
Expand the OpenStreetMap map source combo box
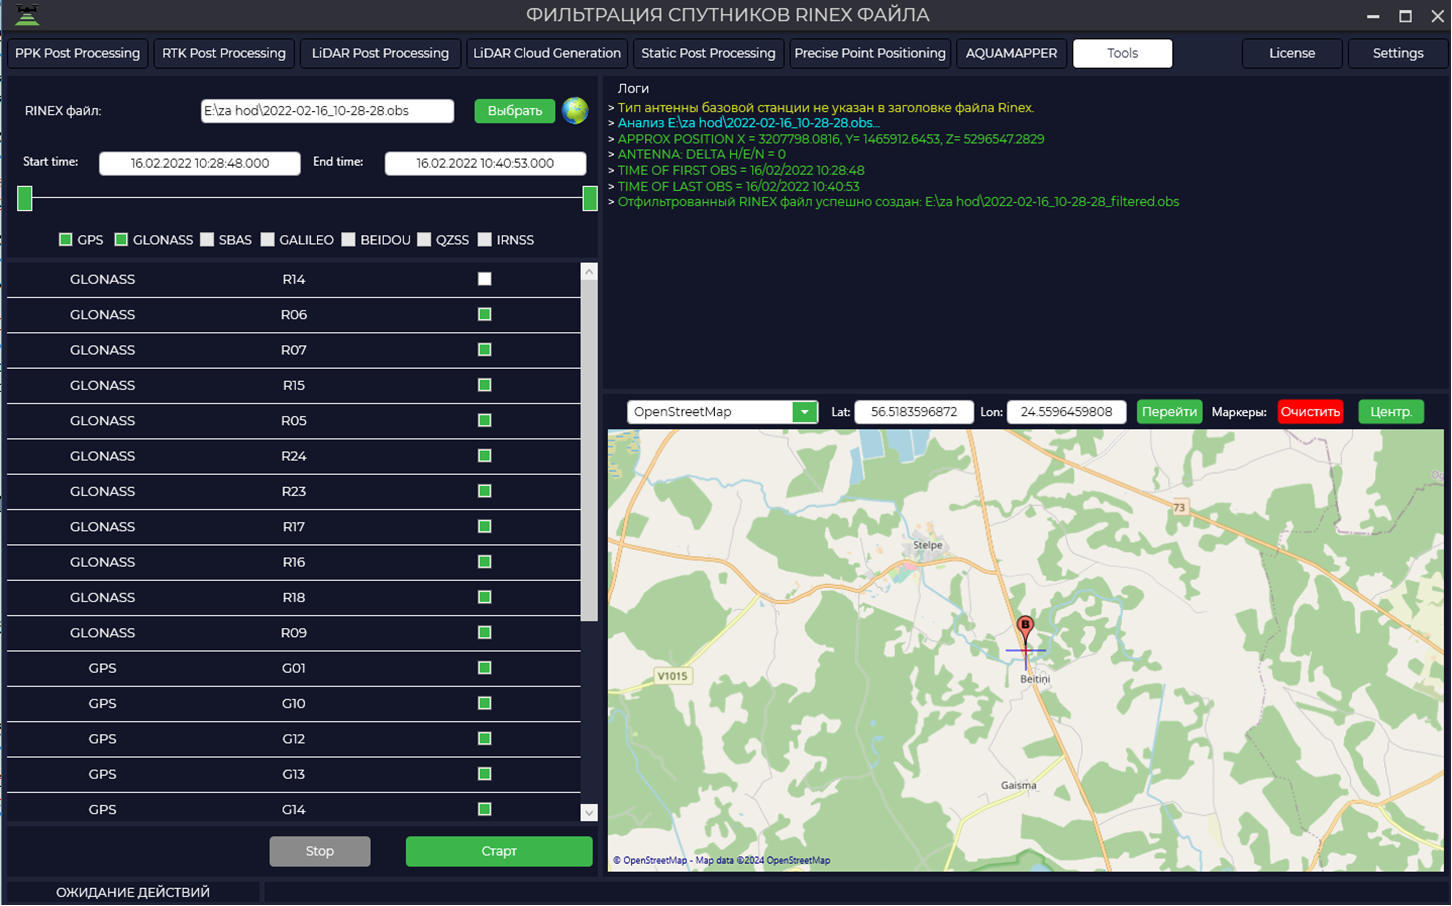(x=722, y=412)
